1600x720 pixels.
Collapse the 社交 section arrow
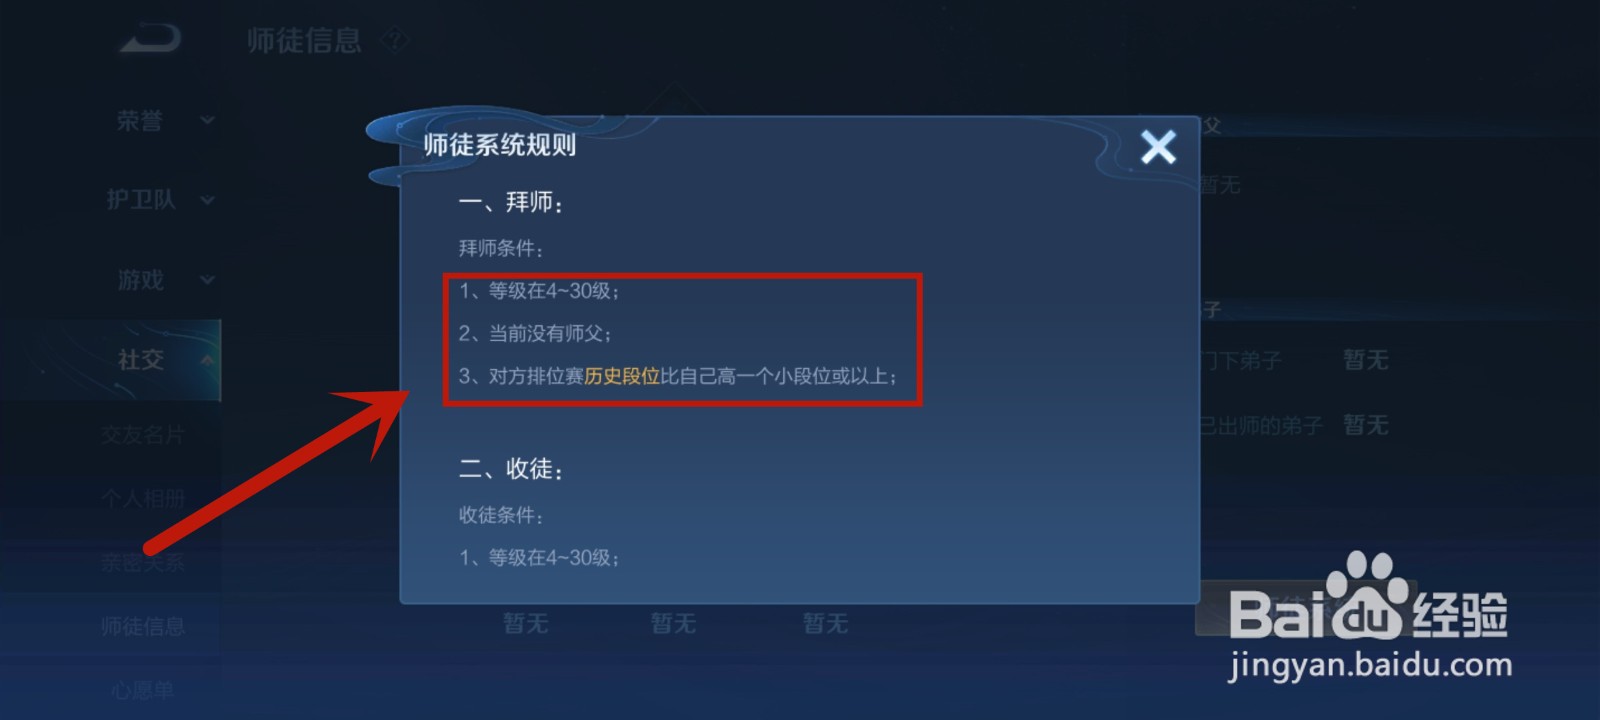pos(207,360)
